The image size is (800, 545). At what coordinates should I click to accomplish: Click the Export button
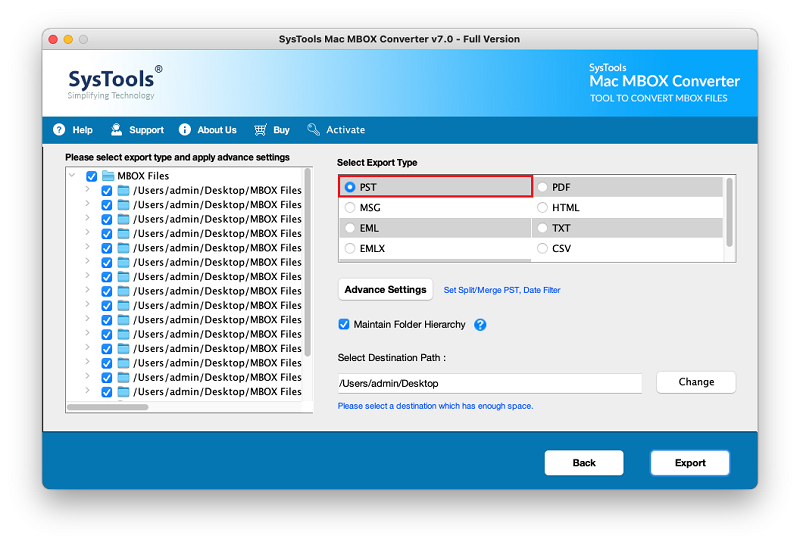(x=690, y=463)
